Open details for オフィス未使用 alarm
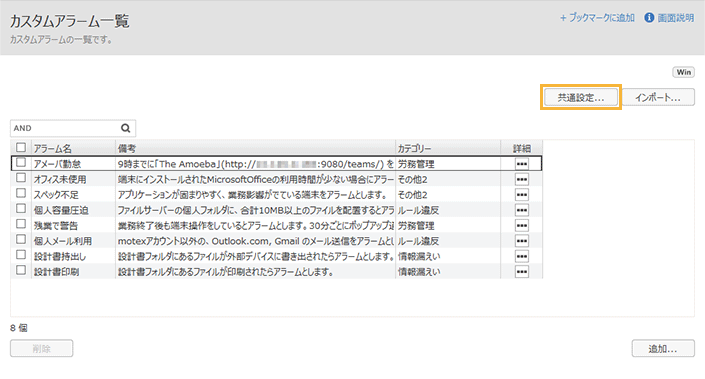Screen dimensions: 705x379 [x=522, y=179]
